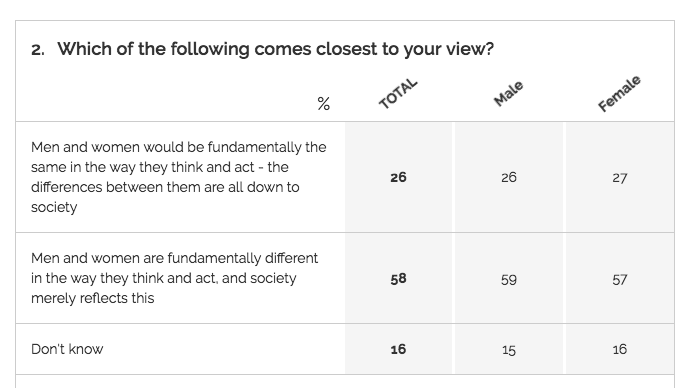Click 'merely reflects this' text line
Screen dimensions: 687x388
(x=92, y=298)
